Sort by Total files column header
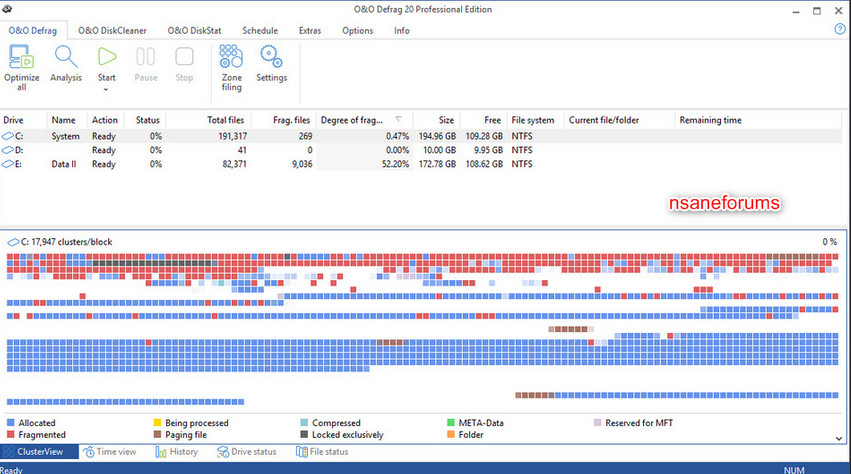 click(x=208, y=120)
